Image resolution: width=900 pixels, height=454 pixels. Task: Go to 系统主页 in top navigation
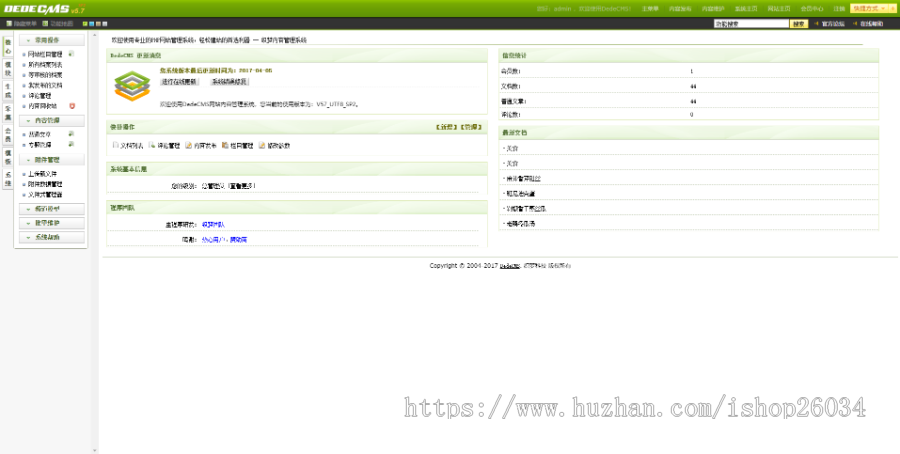click(x=746, y=9)
